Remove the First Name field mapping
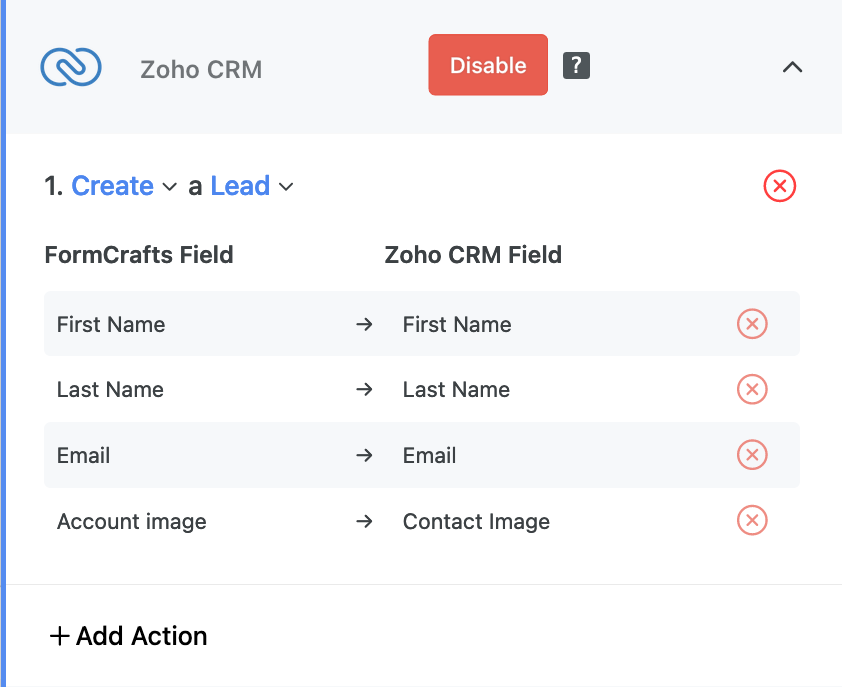 point(752,324)
